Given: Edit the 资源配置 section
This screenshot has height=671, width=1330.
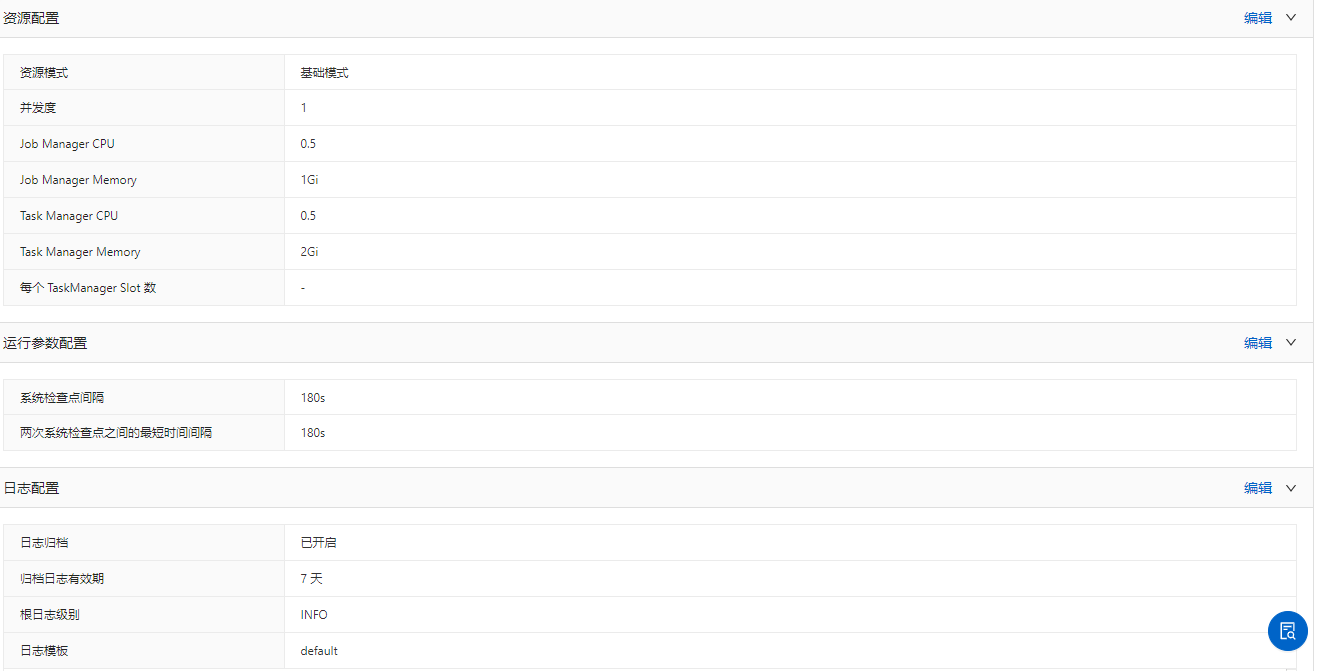Looking at the screenshot, I should coord(1258,18).
